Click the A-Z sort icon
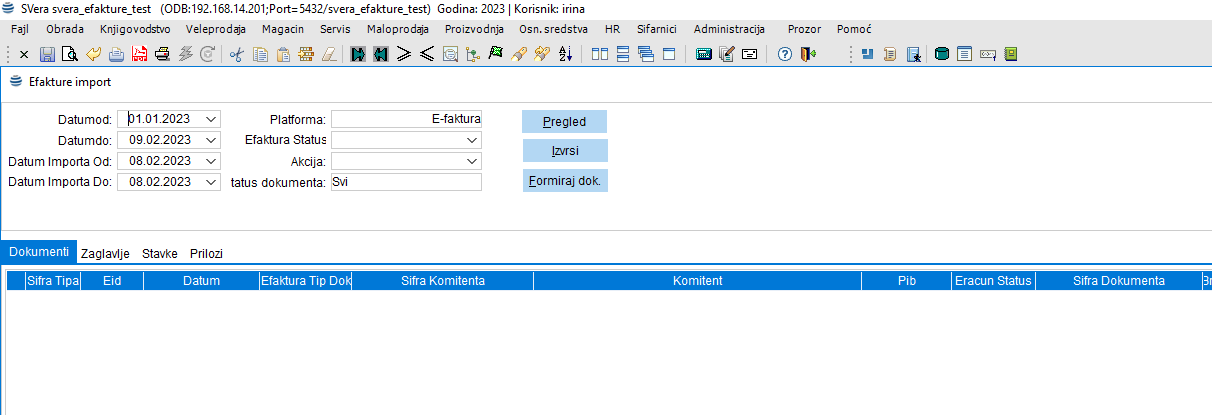 (x=565, y=54)
